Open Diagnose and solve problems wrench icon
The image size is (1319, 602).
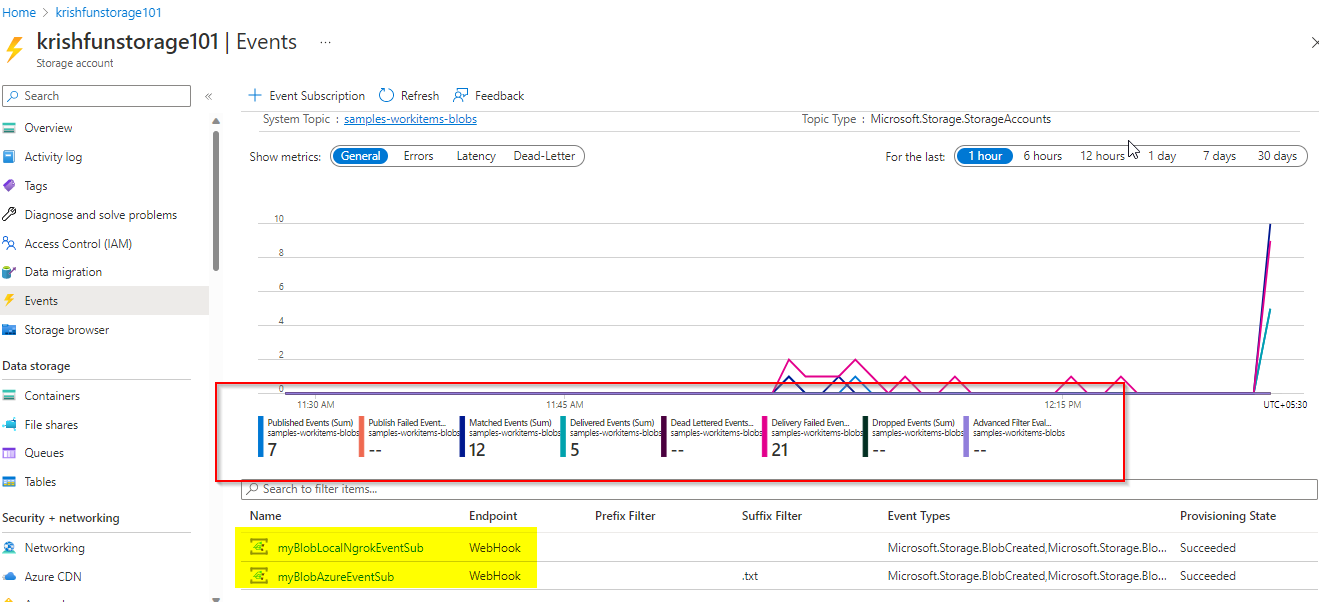click(10, 215)
